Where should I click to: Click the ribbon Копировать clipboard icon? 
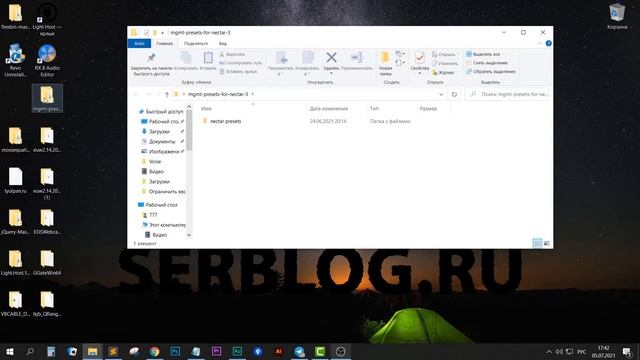(186, 58)
